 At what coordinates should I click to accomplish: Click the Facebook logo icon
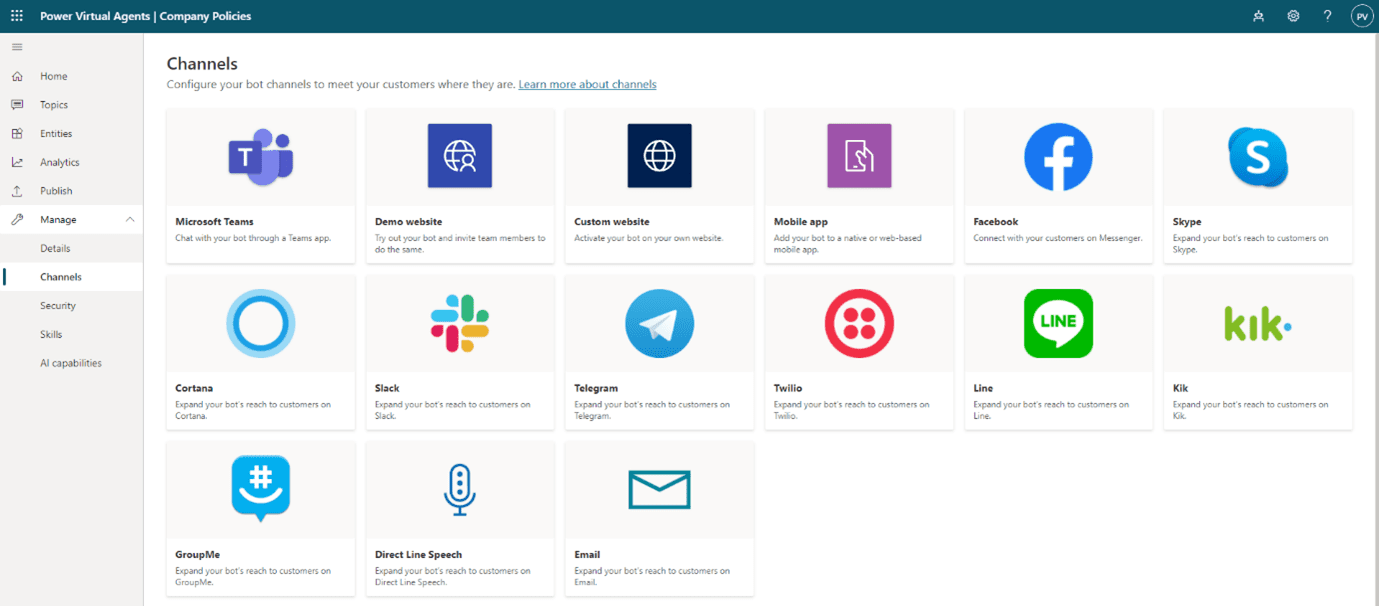tap(1058, 157)
